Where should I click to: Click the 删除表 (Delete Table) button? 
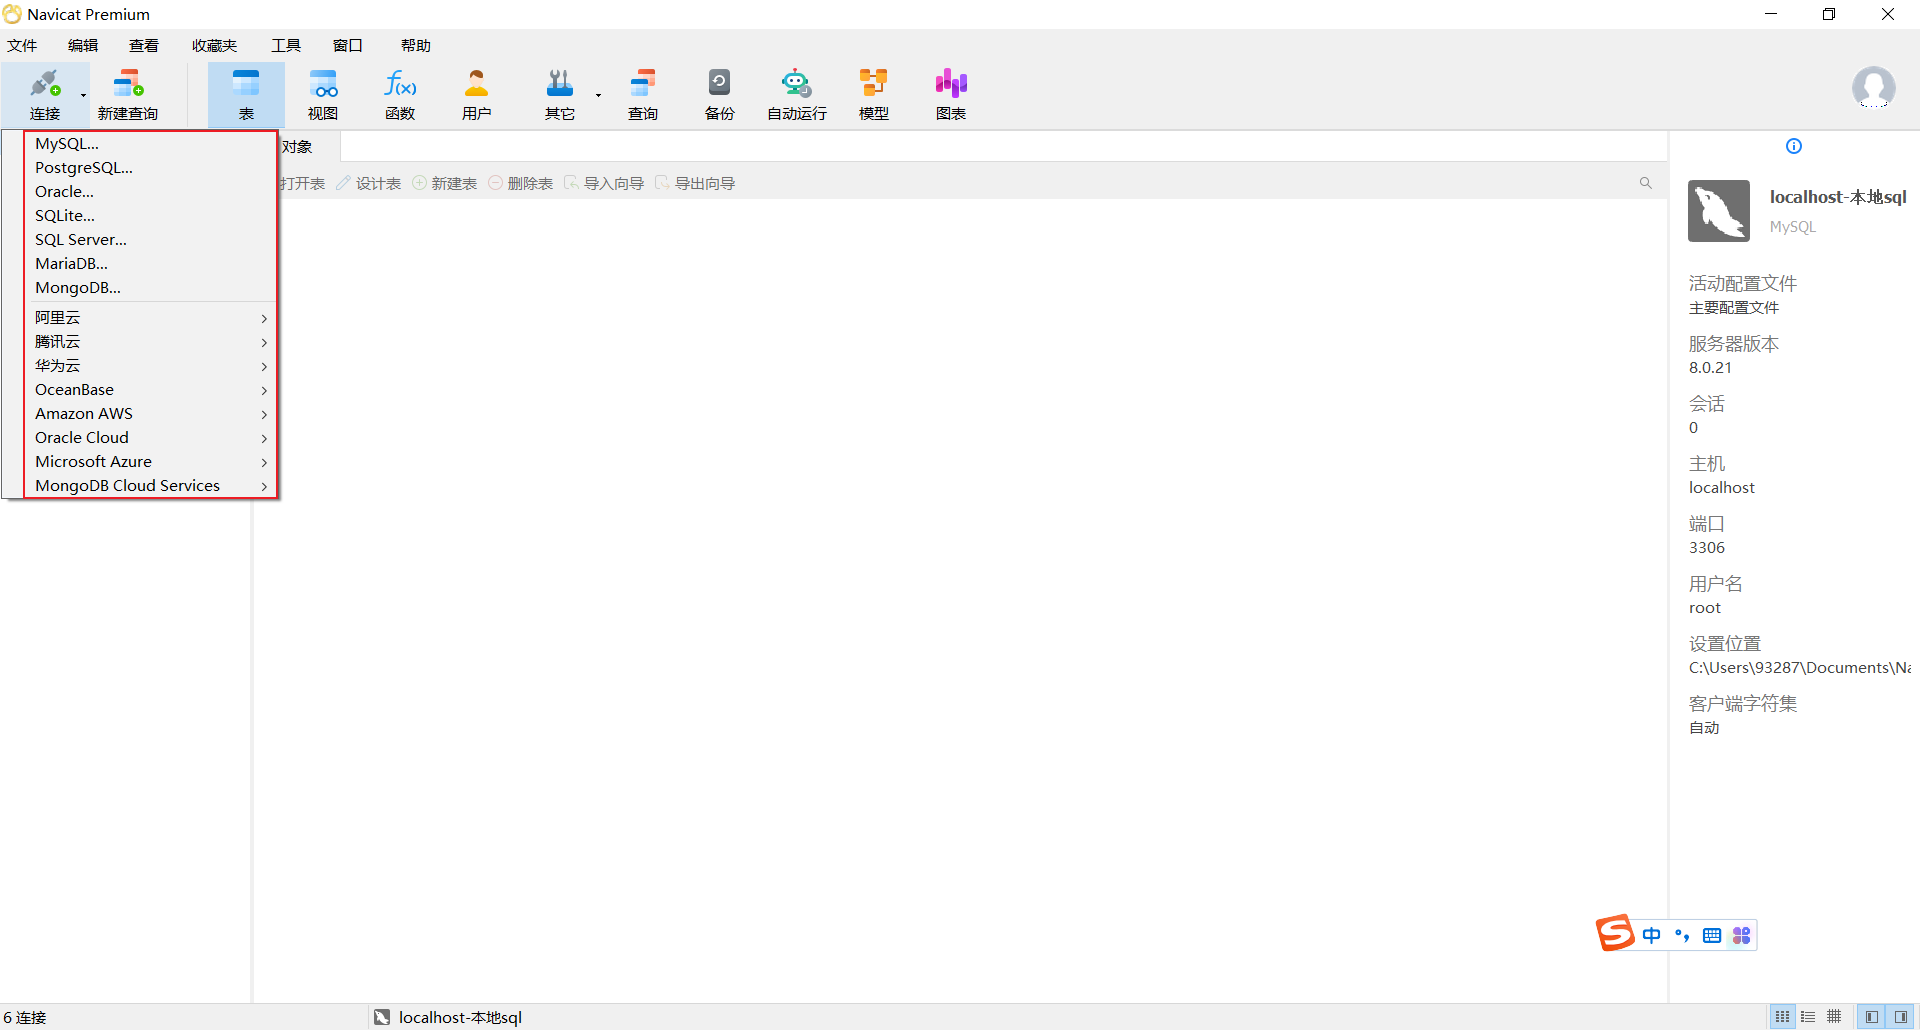[x=520, y=184]
